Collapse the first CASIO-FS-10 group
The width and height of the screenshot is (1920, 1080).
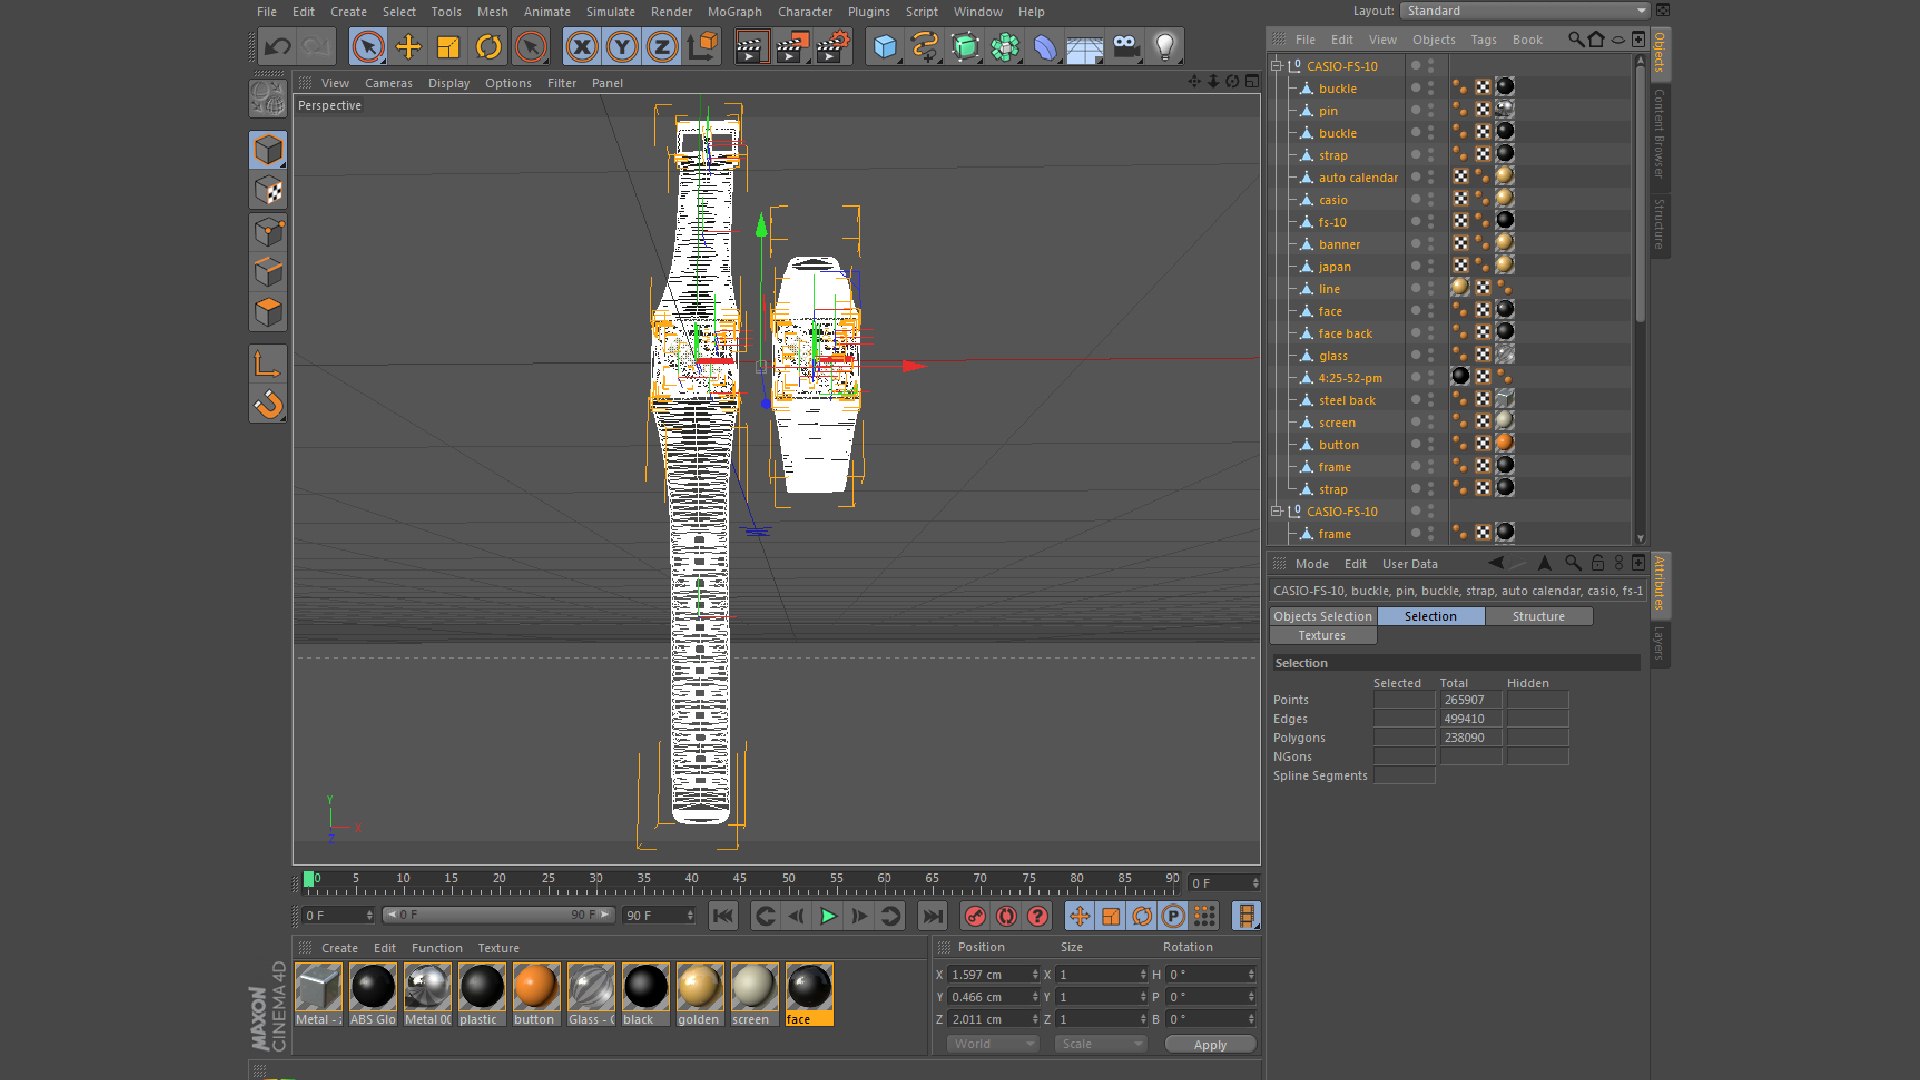coord(1277,66)
